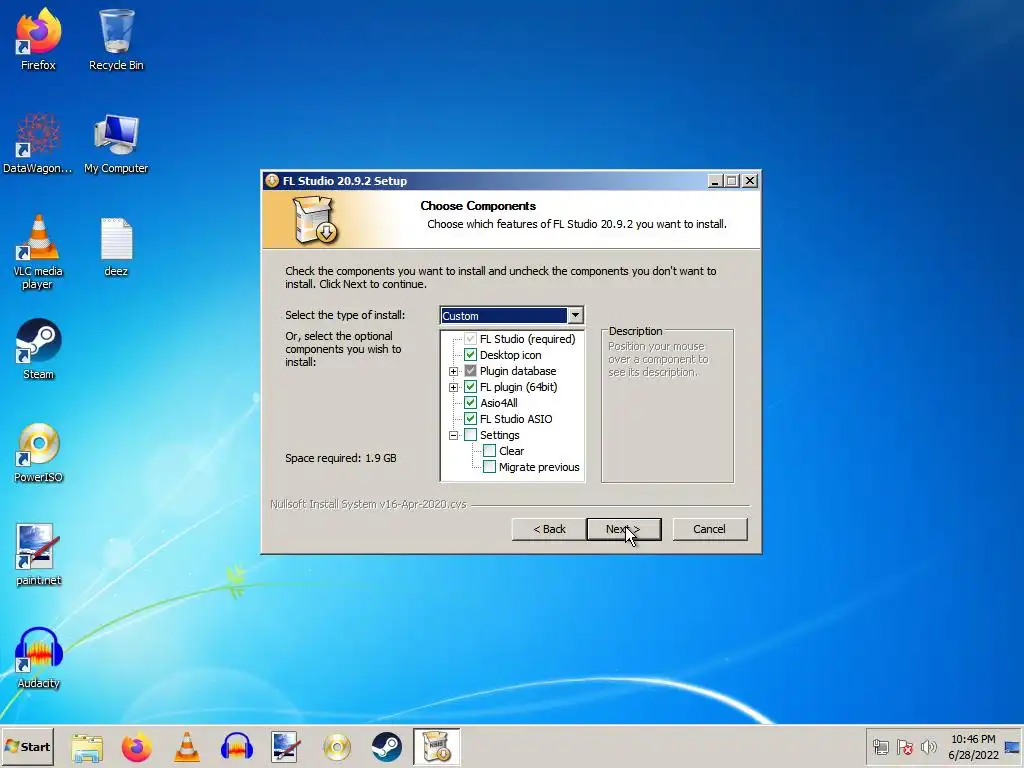Select the Audacity desktop shortcut
Screen dimensions: 1024x768
point(38,658)
